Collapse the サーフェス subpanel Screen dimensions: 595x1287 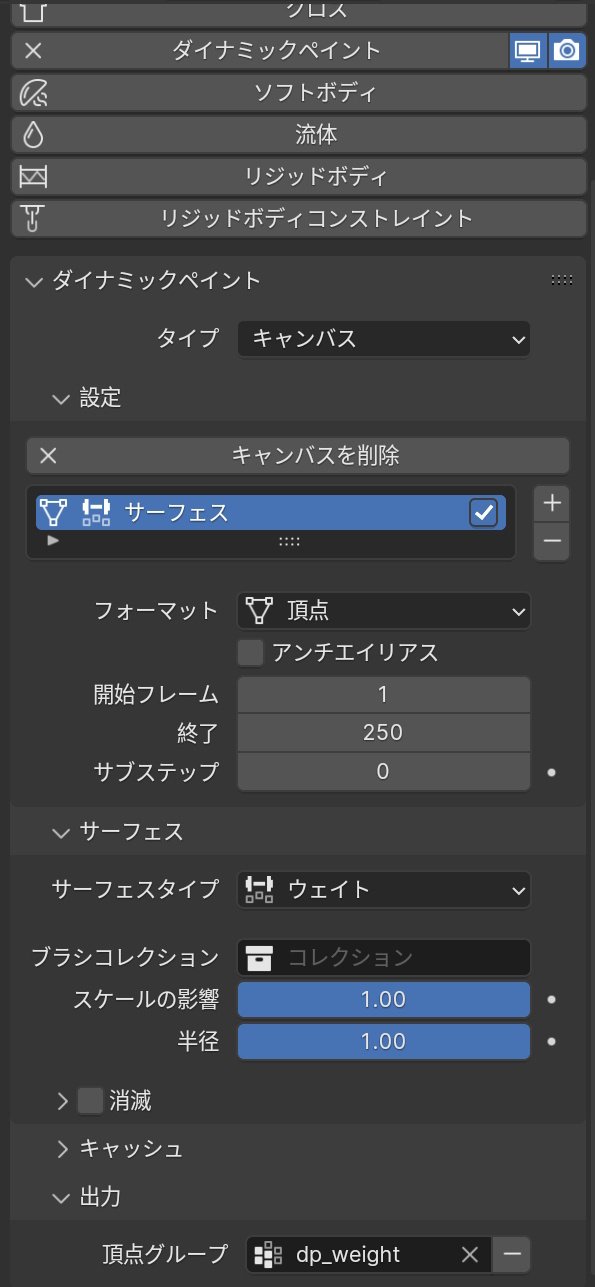(63, 832)
